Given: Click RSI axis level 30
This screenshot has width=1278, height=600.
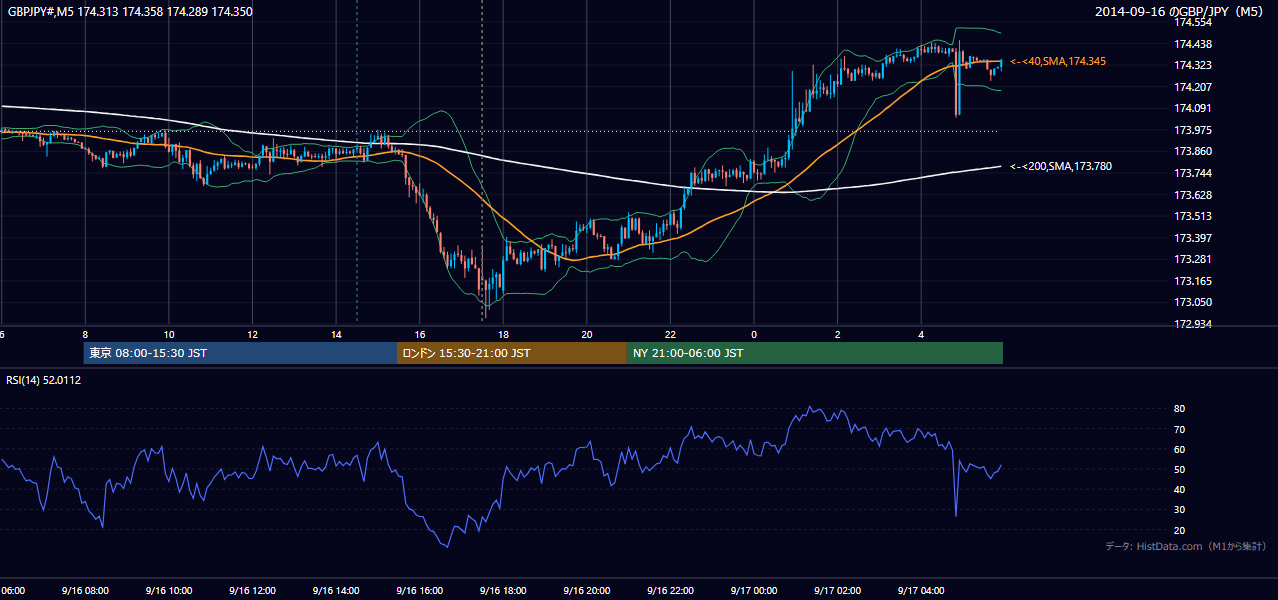Looking at the screenshot, I should (x=1179, y=510).
